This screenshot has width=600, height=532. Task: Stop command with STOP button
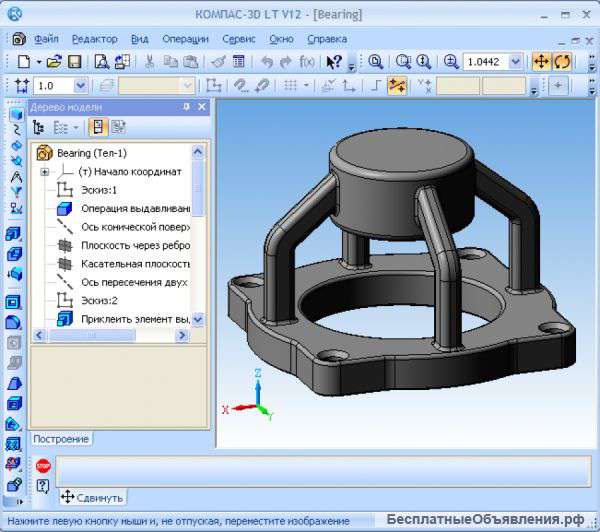[x=43, y=466]
